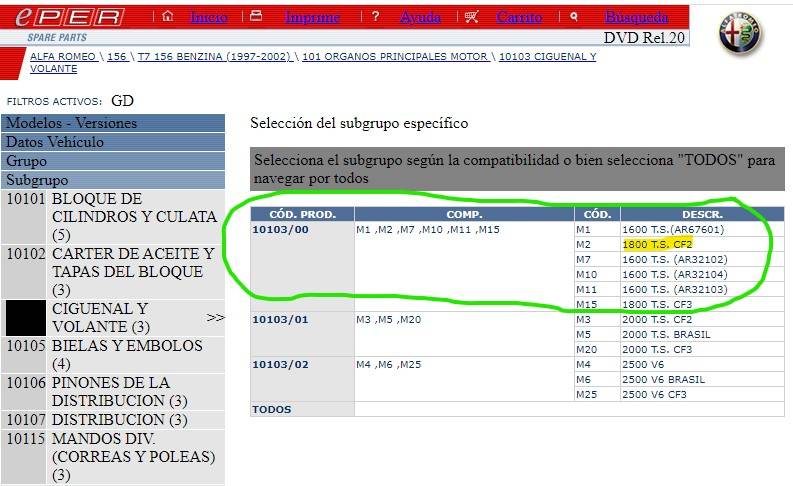Click the DESCR. column header

702,214
